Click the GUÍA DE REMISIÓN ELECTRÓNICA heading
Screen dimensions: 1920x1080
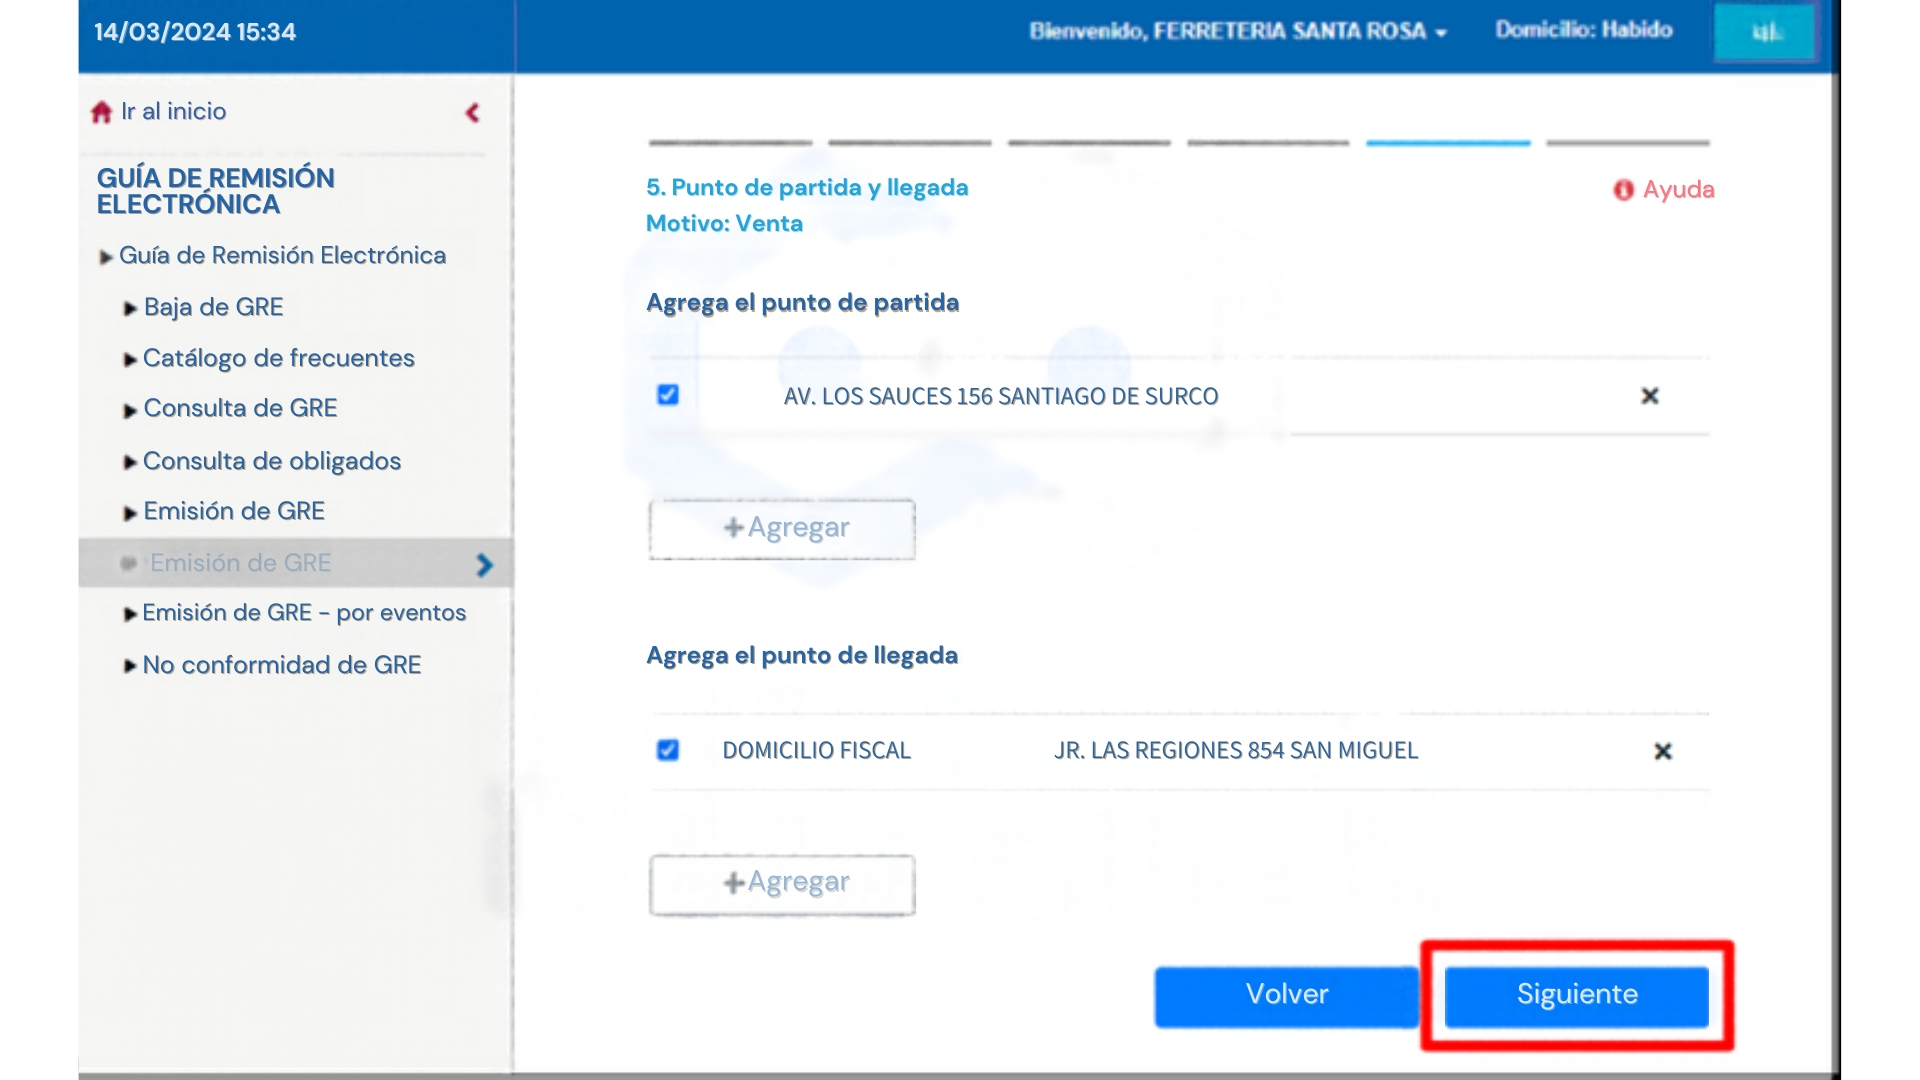tap(215, 191)
